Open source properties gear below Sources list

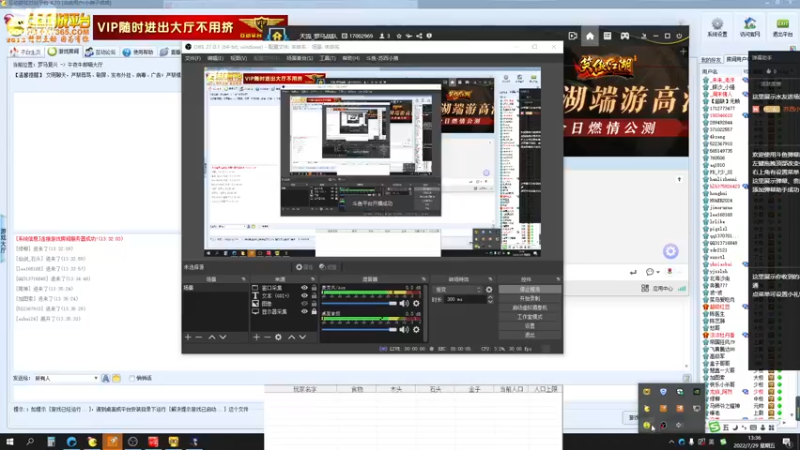[x=279, y=337]
